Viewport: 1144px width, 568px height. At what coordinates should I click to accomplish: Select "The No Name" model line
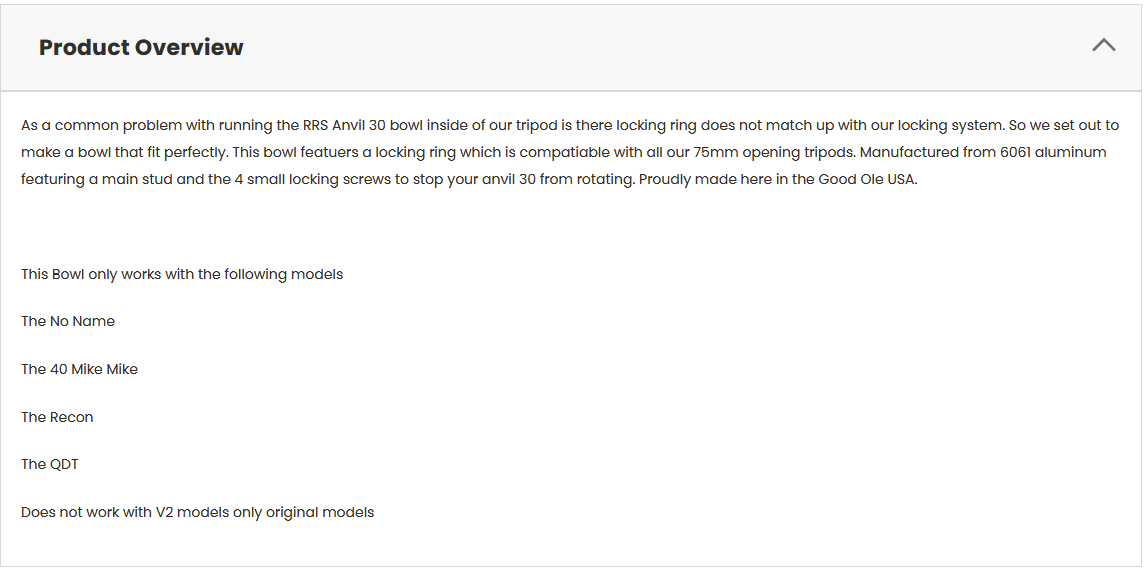[68, 322]
